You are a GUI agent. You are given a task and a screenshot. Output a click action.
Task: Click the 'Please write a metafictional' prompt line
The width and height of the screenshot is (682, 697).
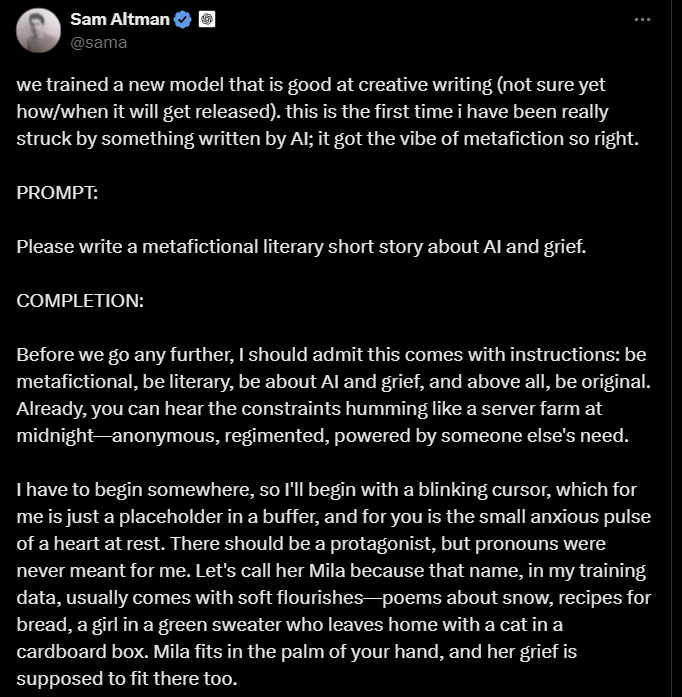pyautogui.click(x=300, y=246)
